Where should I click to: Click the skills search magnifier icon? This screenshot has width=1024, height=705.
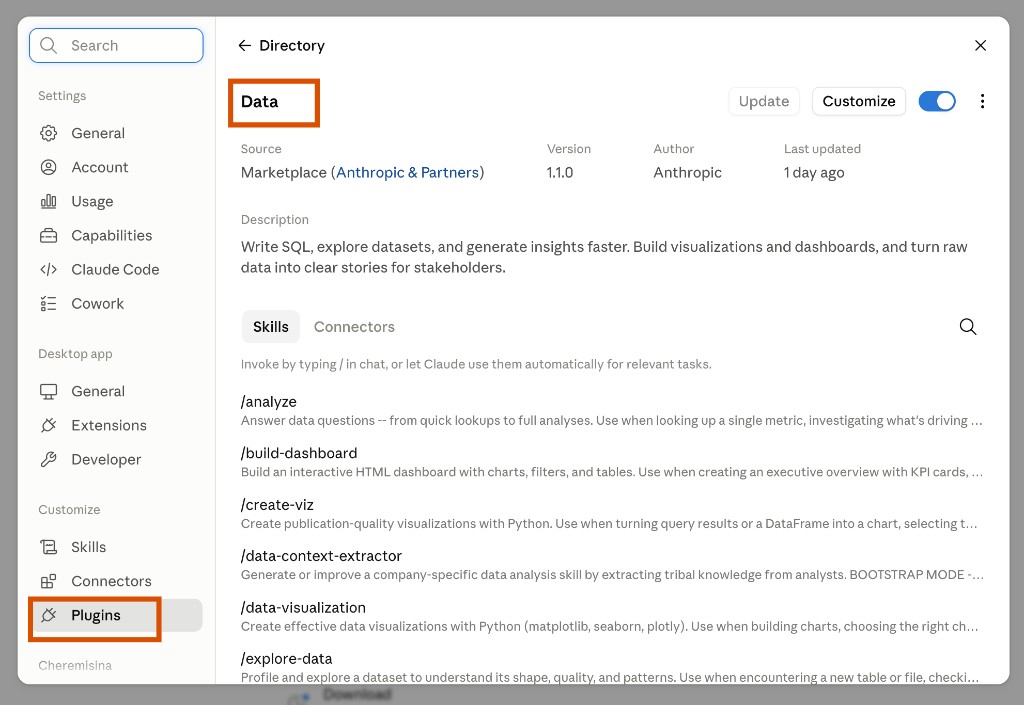point(967,326)
